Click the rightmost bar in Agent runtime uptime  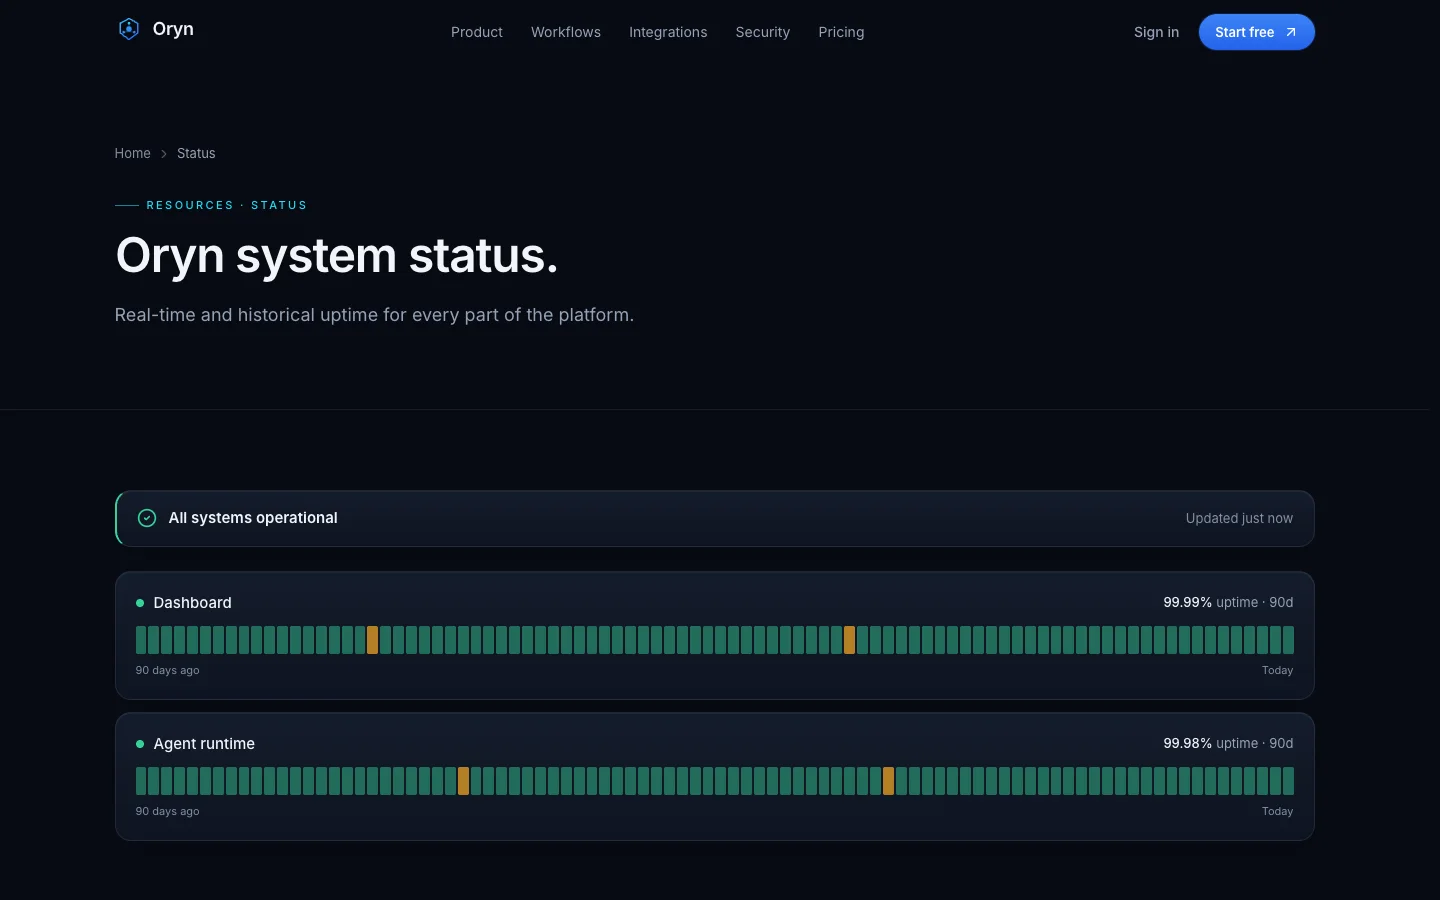click(1289, 781)
